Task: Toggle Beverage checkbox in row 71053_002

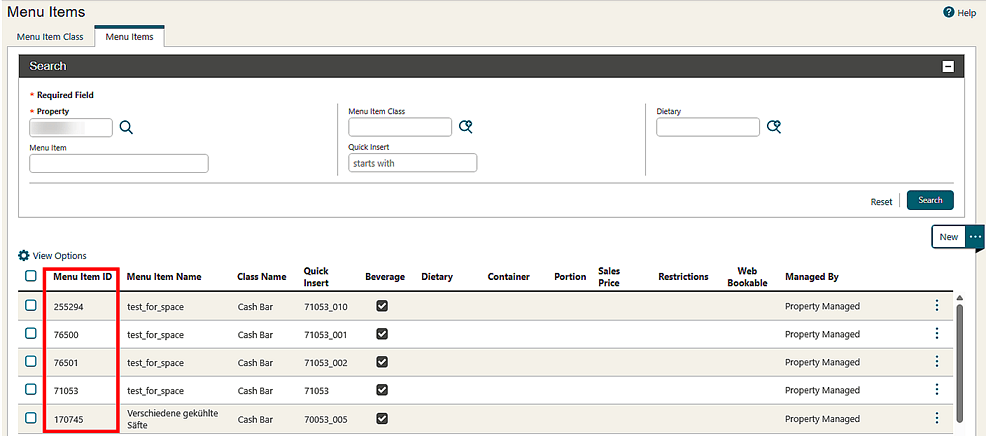Action: click(382, 362)
